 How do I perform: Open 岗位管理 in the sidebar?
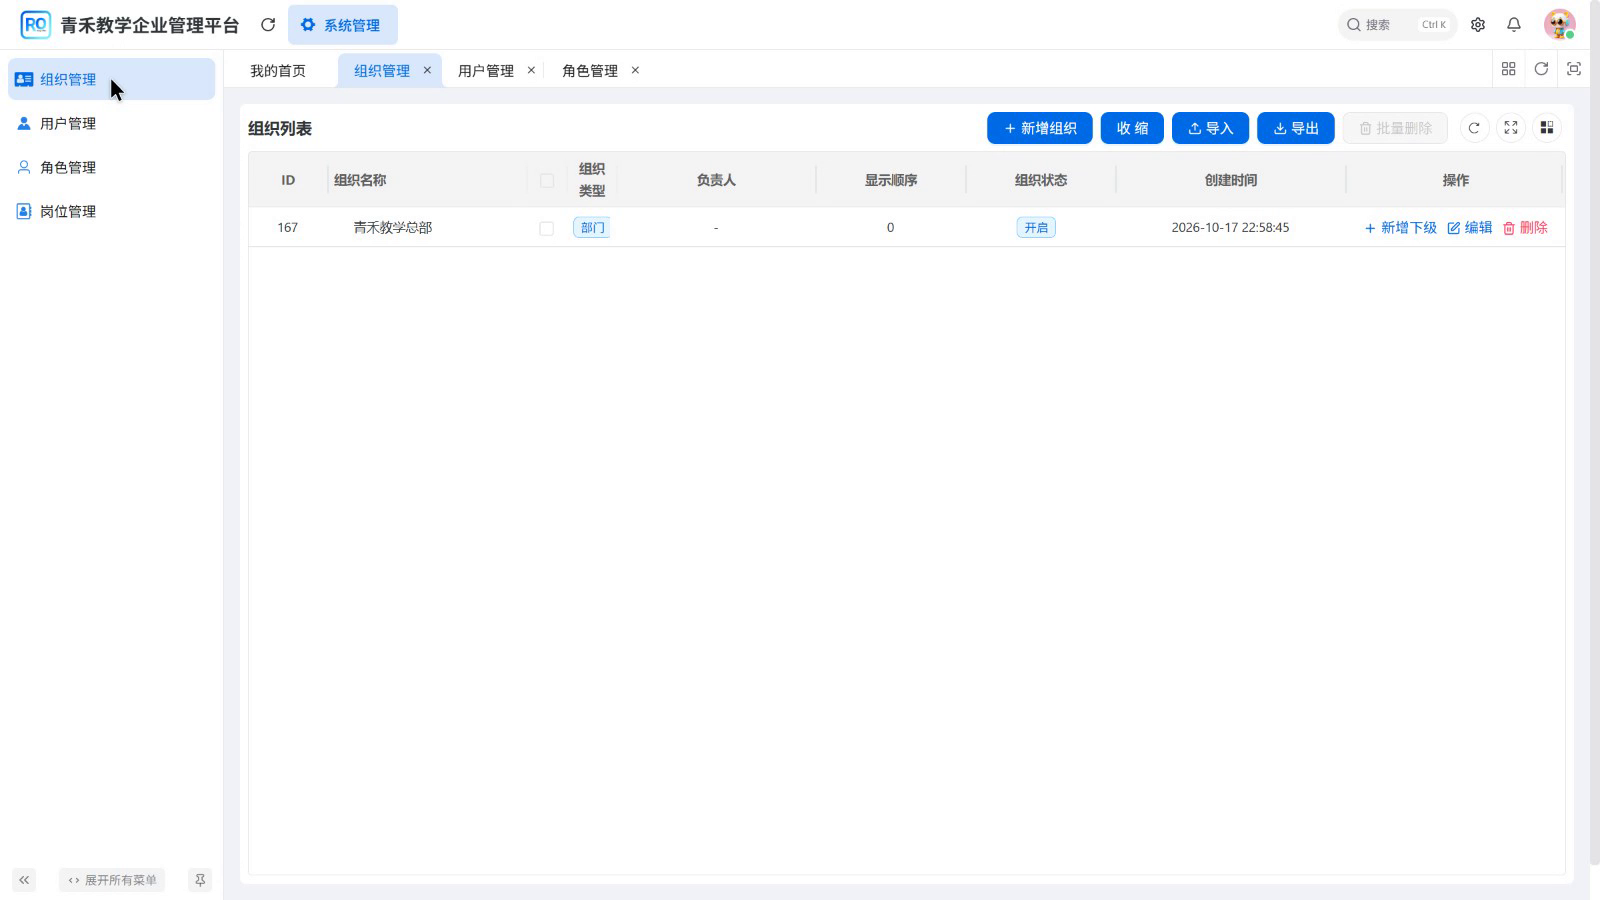111,211
